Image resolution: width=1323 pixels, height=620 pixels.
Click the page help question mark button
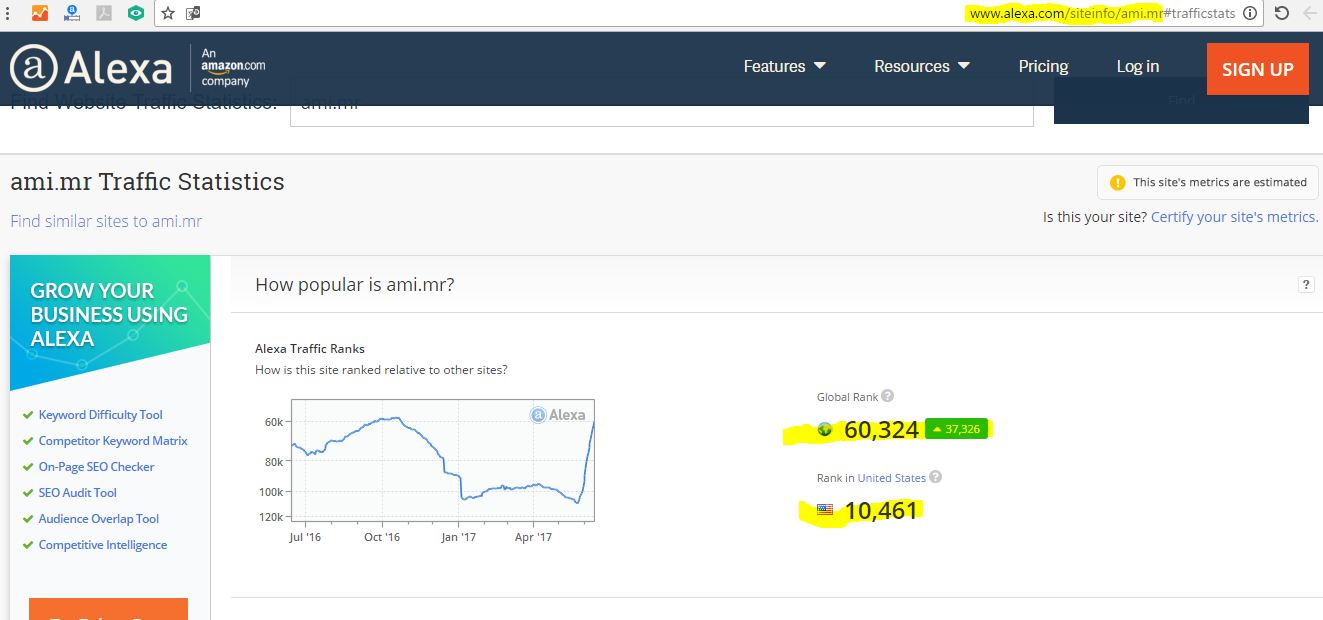coord(1306,284)
